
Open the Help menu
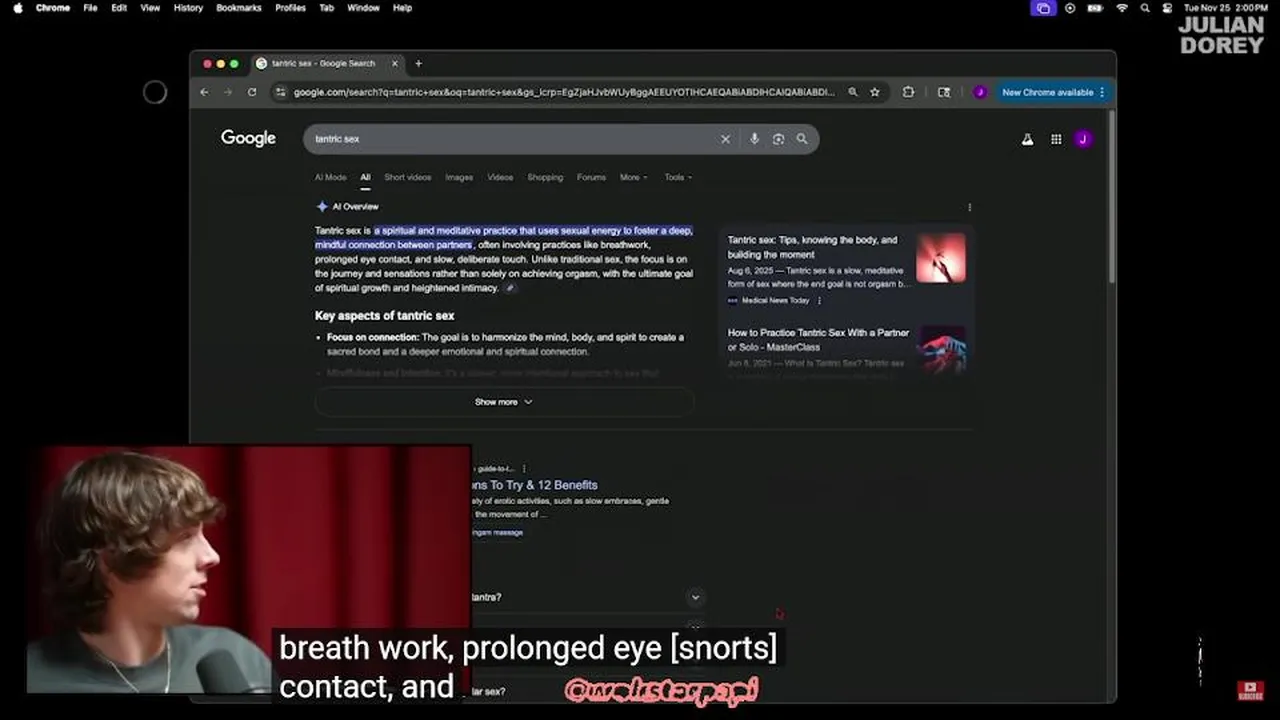tap(402, 8)
